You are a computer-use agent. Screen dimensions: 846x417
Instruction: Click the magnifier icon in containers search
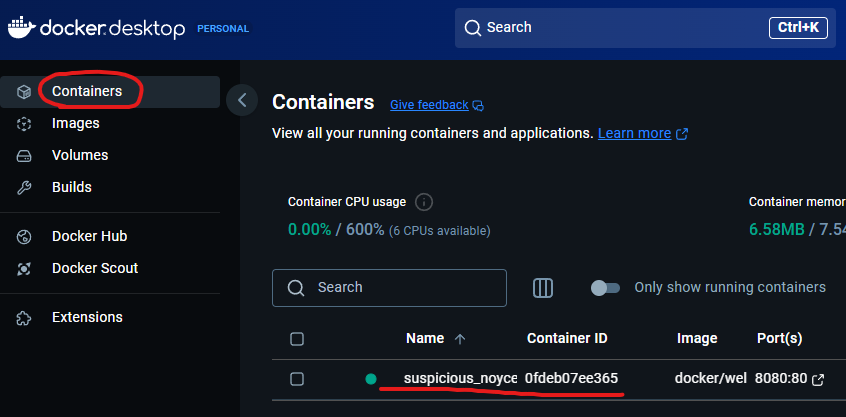tap(296, 288)
